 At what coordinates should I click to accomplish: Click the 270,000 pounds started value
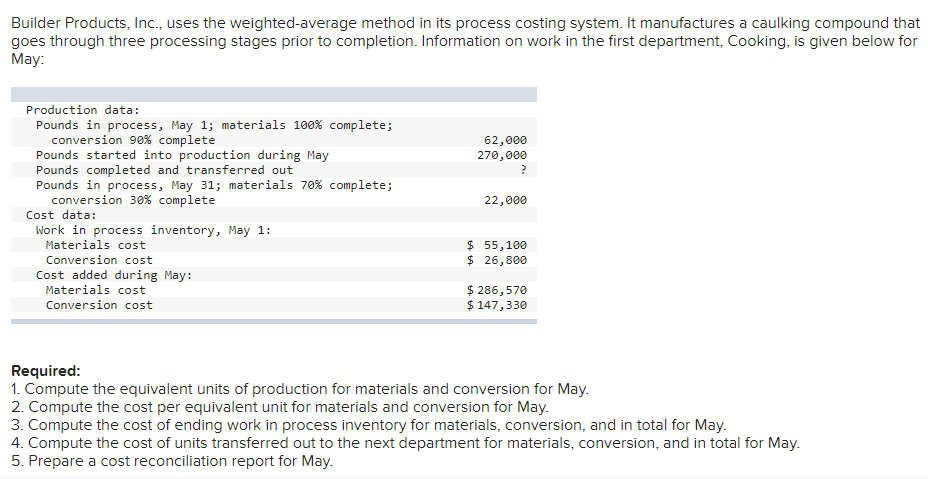point(502,155)
